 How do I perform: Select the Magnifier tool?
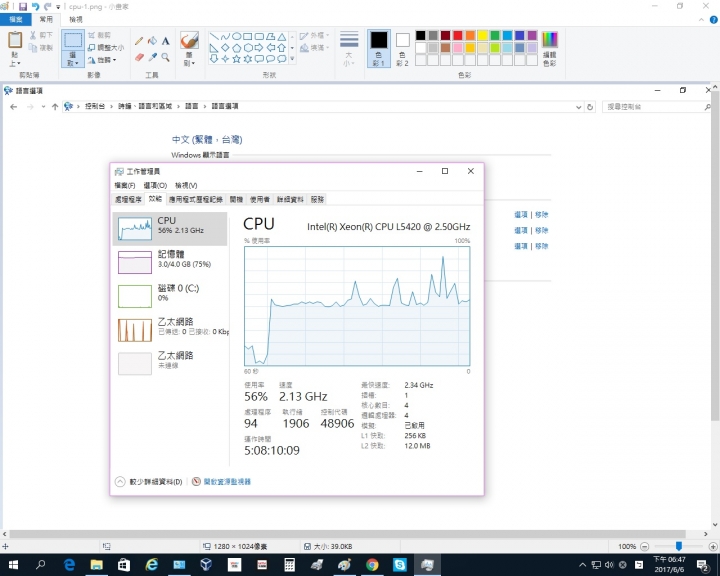pyautogui.click(x=166, y=57)
